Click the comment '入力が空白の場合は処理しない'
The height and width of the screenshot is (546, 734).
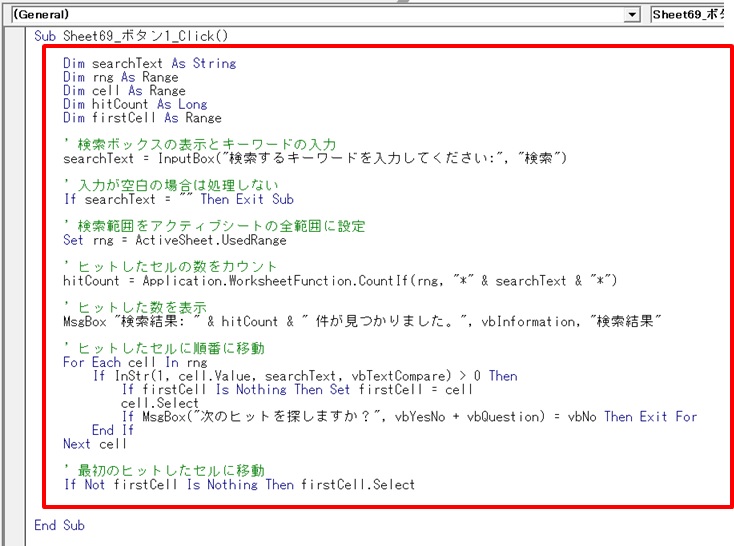coord(171,185)
